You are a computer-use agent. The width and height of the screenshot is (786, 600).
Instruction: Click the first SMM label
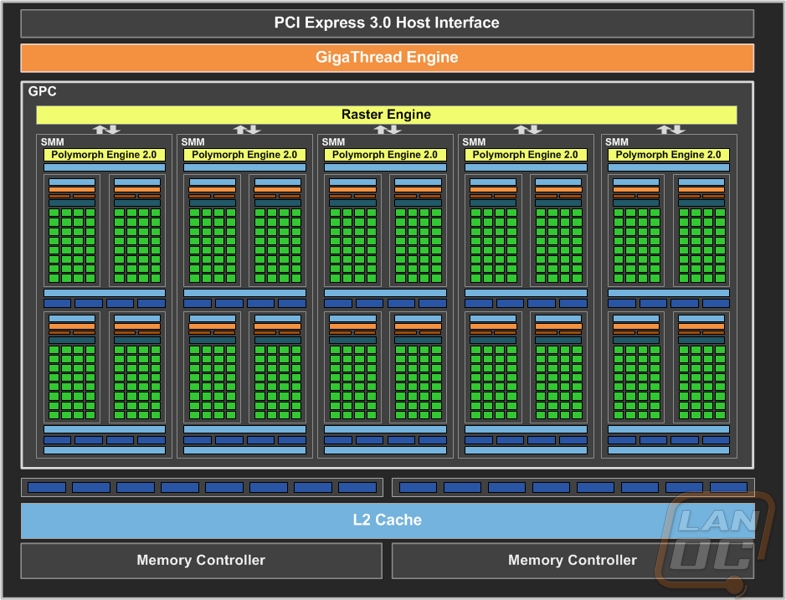coord(52,142)
